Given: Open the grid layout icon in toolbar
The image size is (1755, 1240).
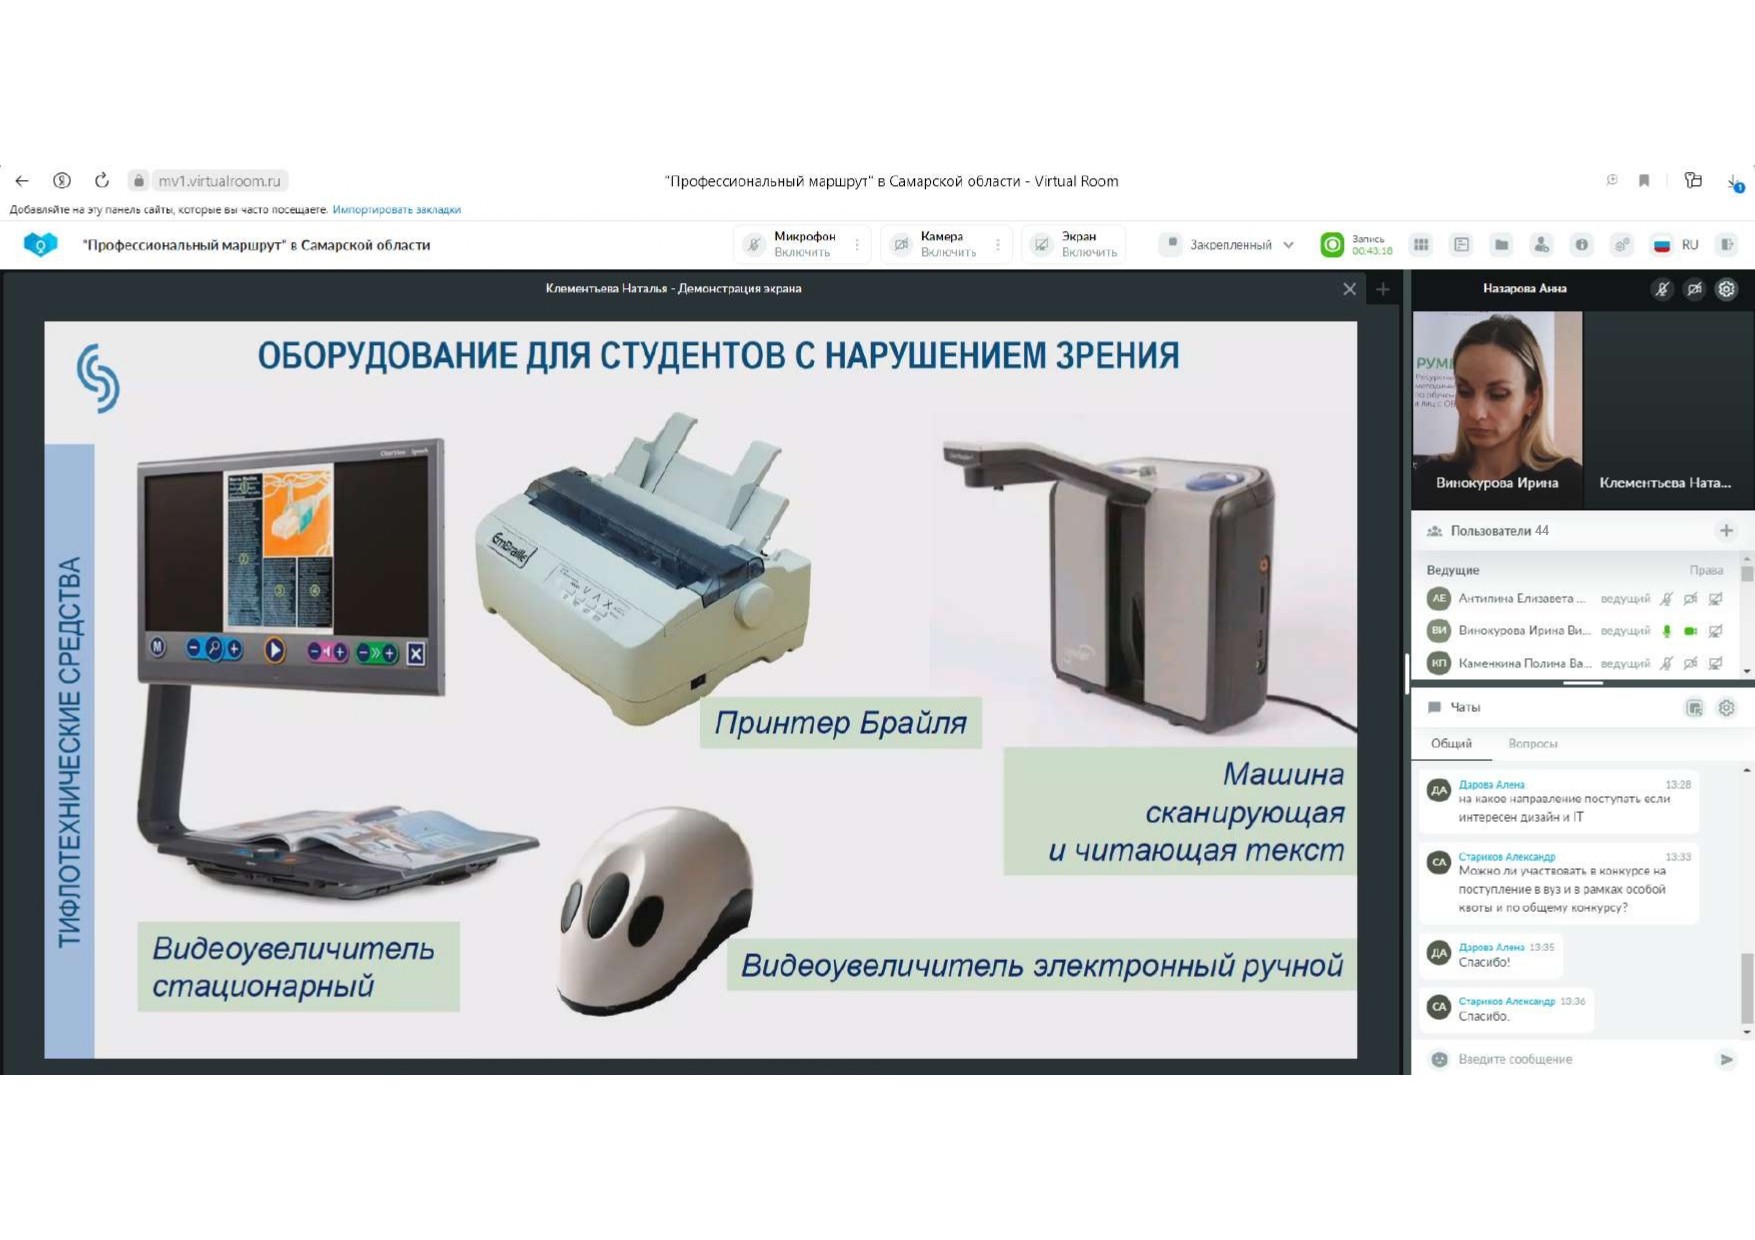Looking at the screenshot, I should click(1421, 245).
